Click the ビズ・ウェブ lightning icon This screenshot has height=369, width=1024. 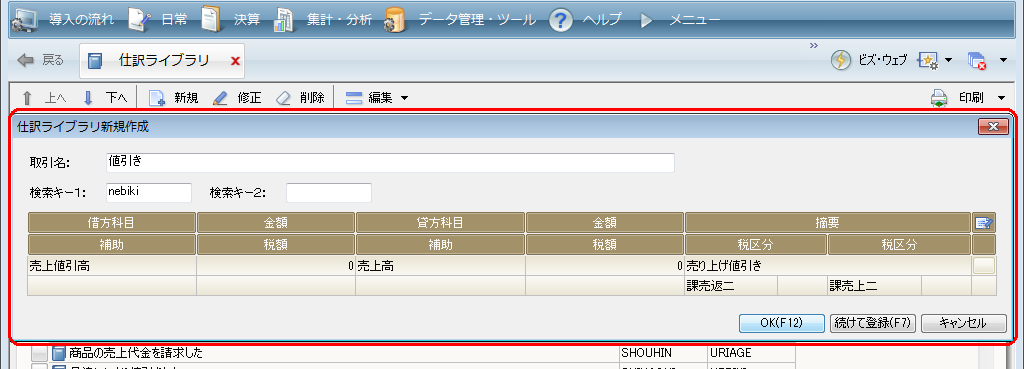(840, 61)
